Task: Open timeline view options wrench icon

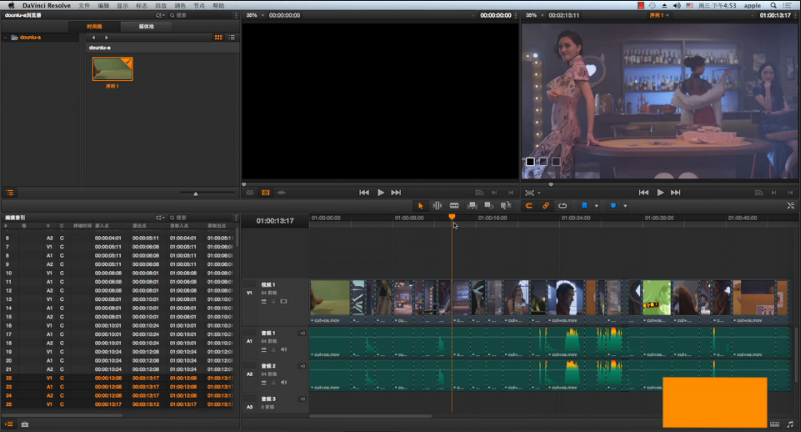Action: click(790, 206)
